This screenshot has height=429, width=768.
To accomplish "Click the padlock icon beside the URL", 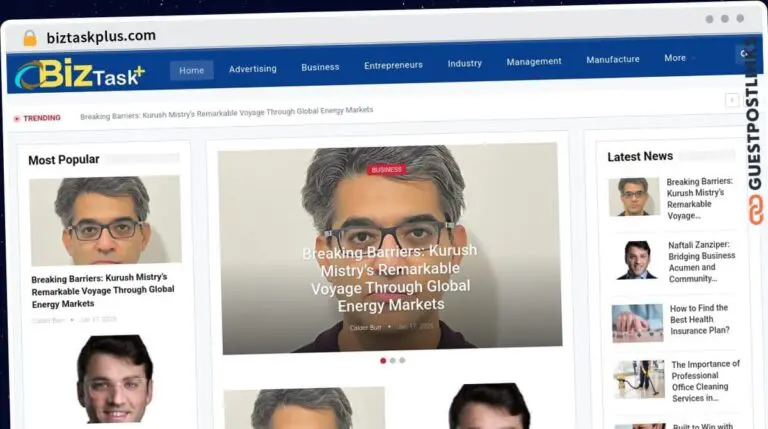I will click(30, 37).
